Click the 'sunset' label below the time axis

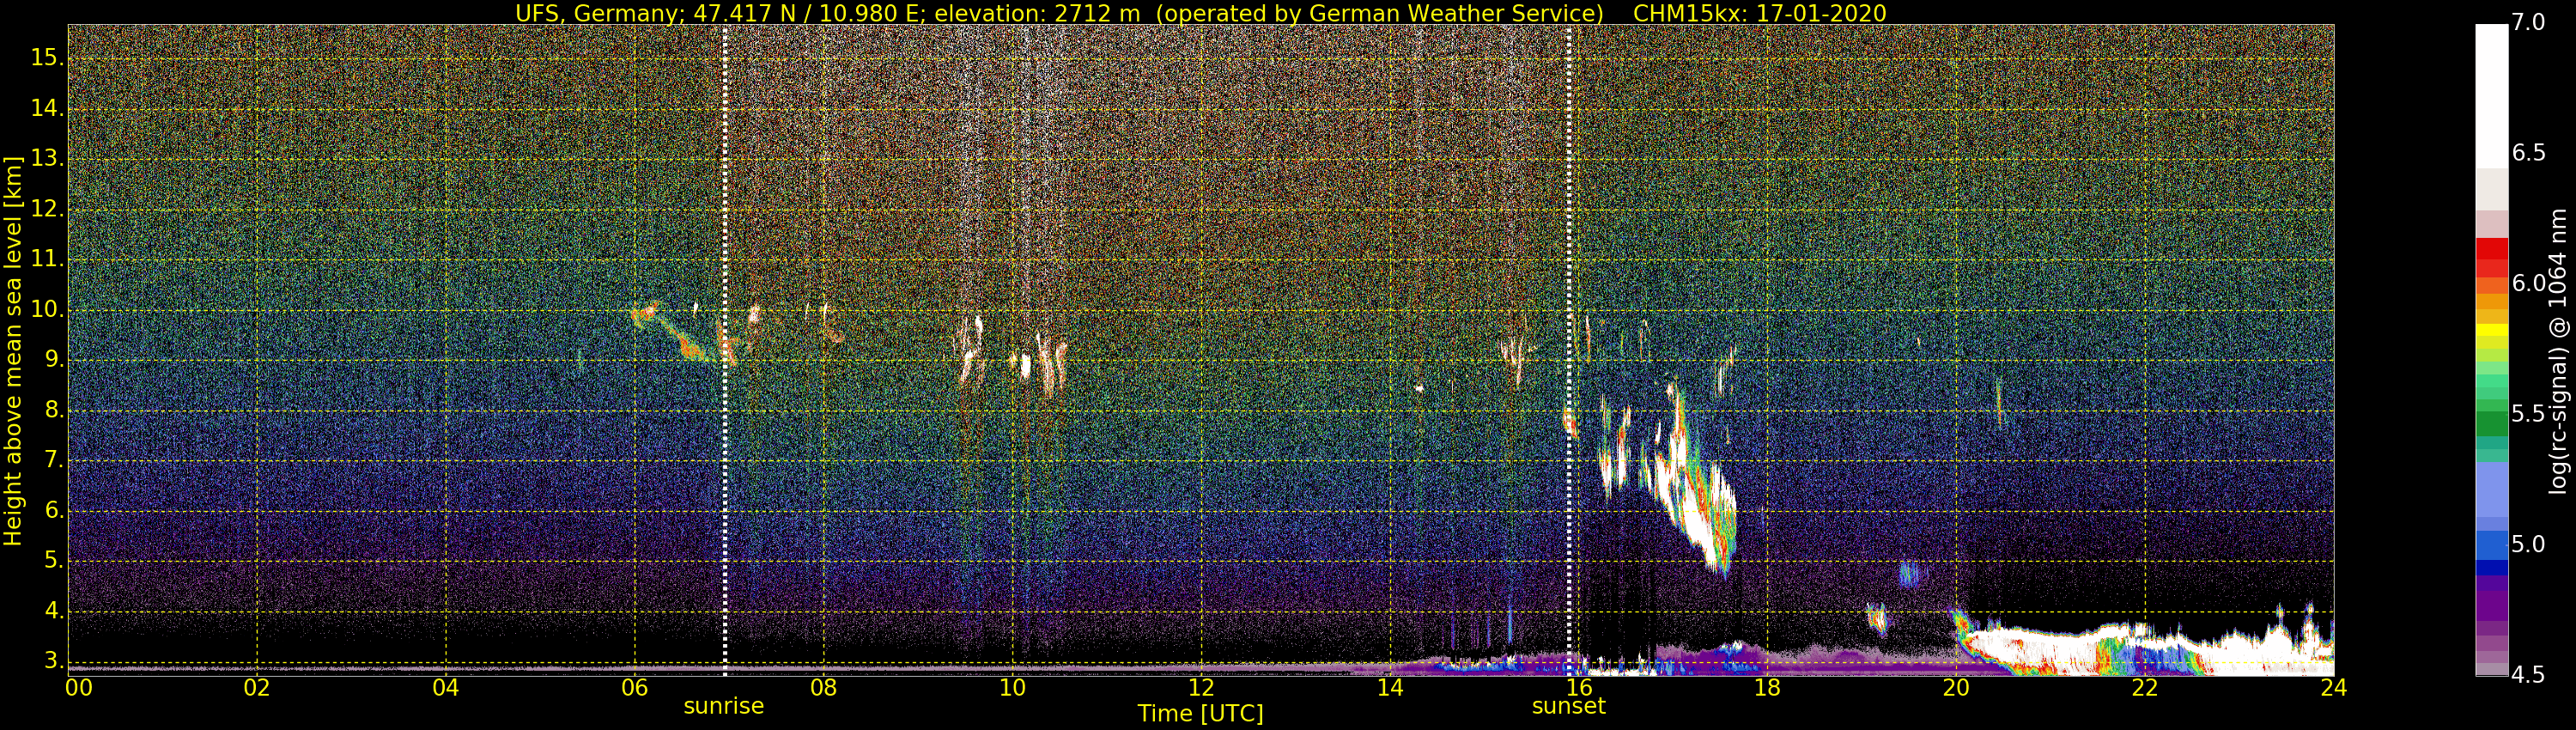coord(1568,706)
